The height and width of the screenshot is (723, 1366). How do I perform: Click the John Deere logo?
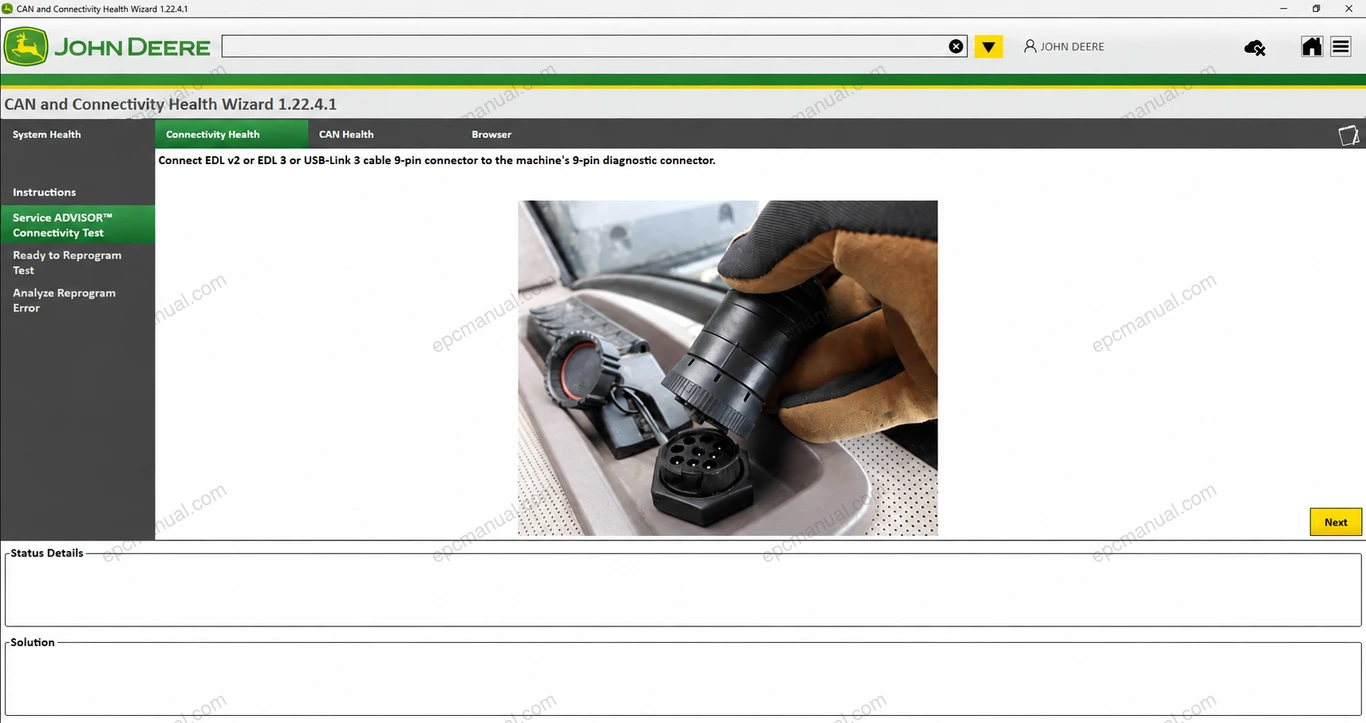pos(107,47)
